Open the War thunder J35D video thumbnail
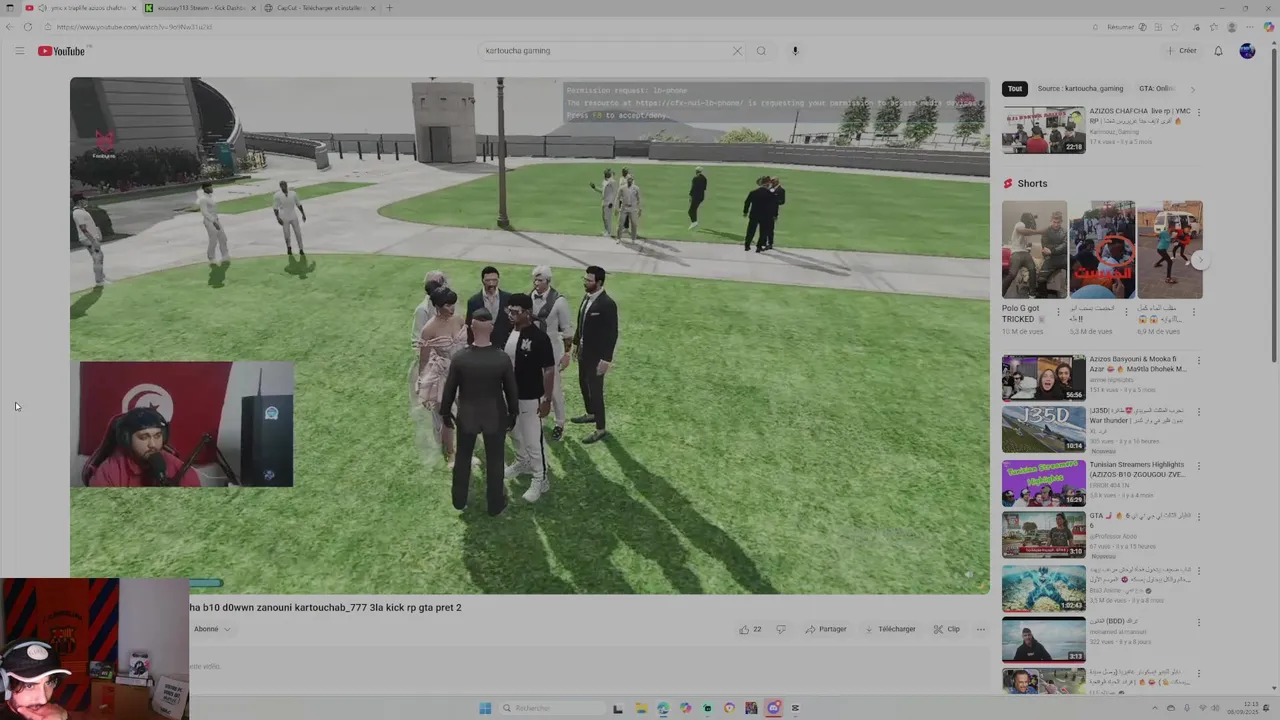Viewport: 1280px width, 720px height. tap(1043, 429)
